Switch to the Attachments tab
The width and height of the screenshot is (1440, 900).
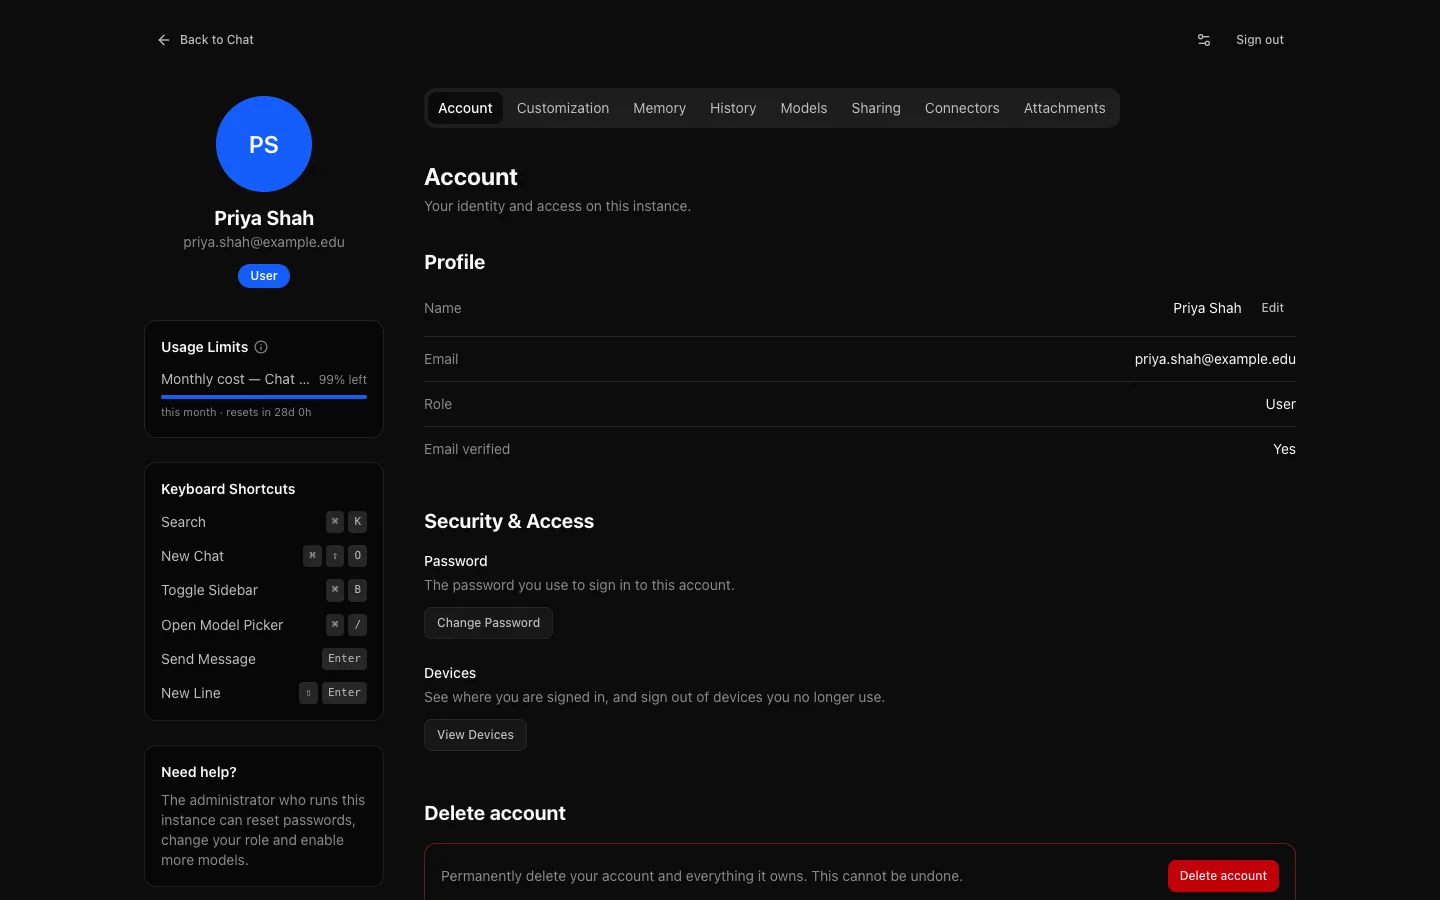pyautogui.click(x=1064, y=108)
